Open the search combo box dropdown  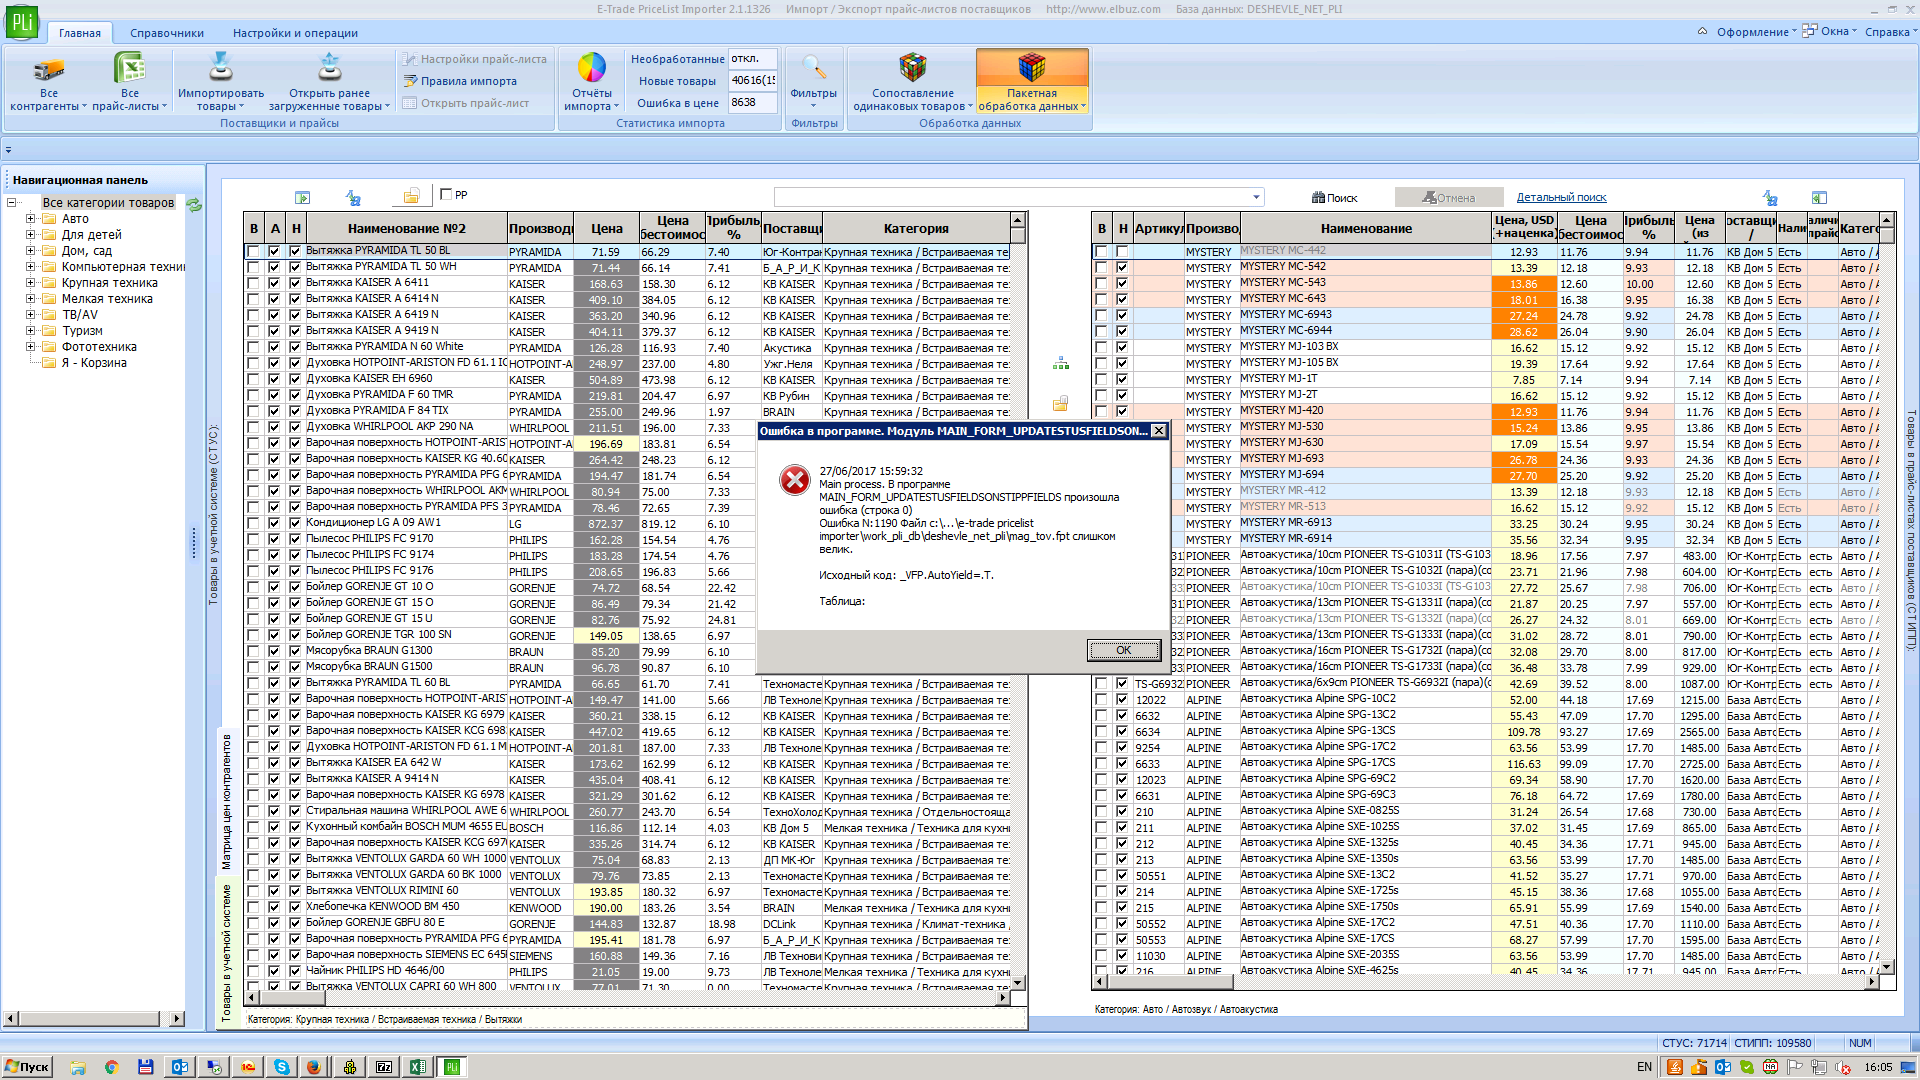(x=1256, y=197)
